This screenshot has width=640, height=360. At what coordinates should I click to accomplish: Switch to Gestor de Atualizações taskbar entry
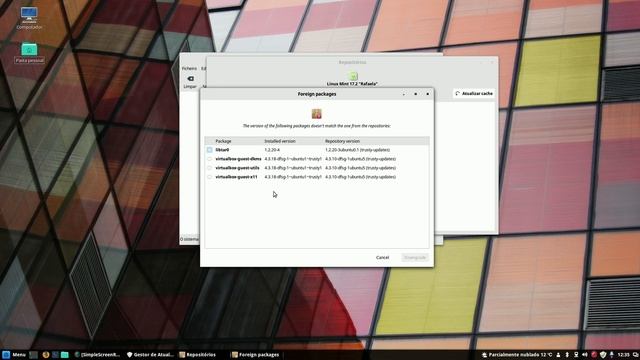(150, 355)
